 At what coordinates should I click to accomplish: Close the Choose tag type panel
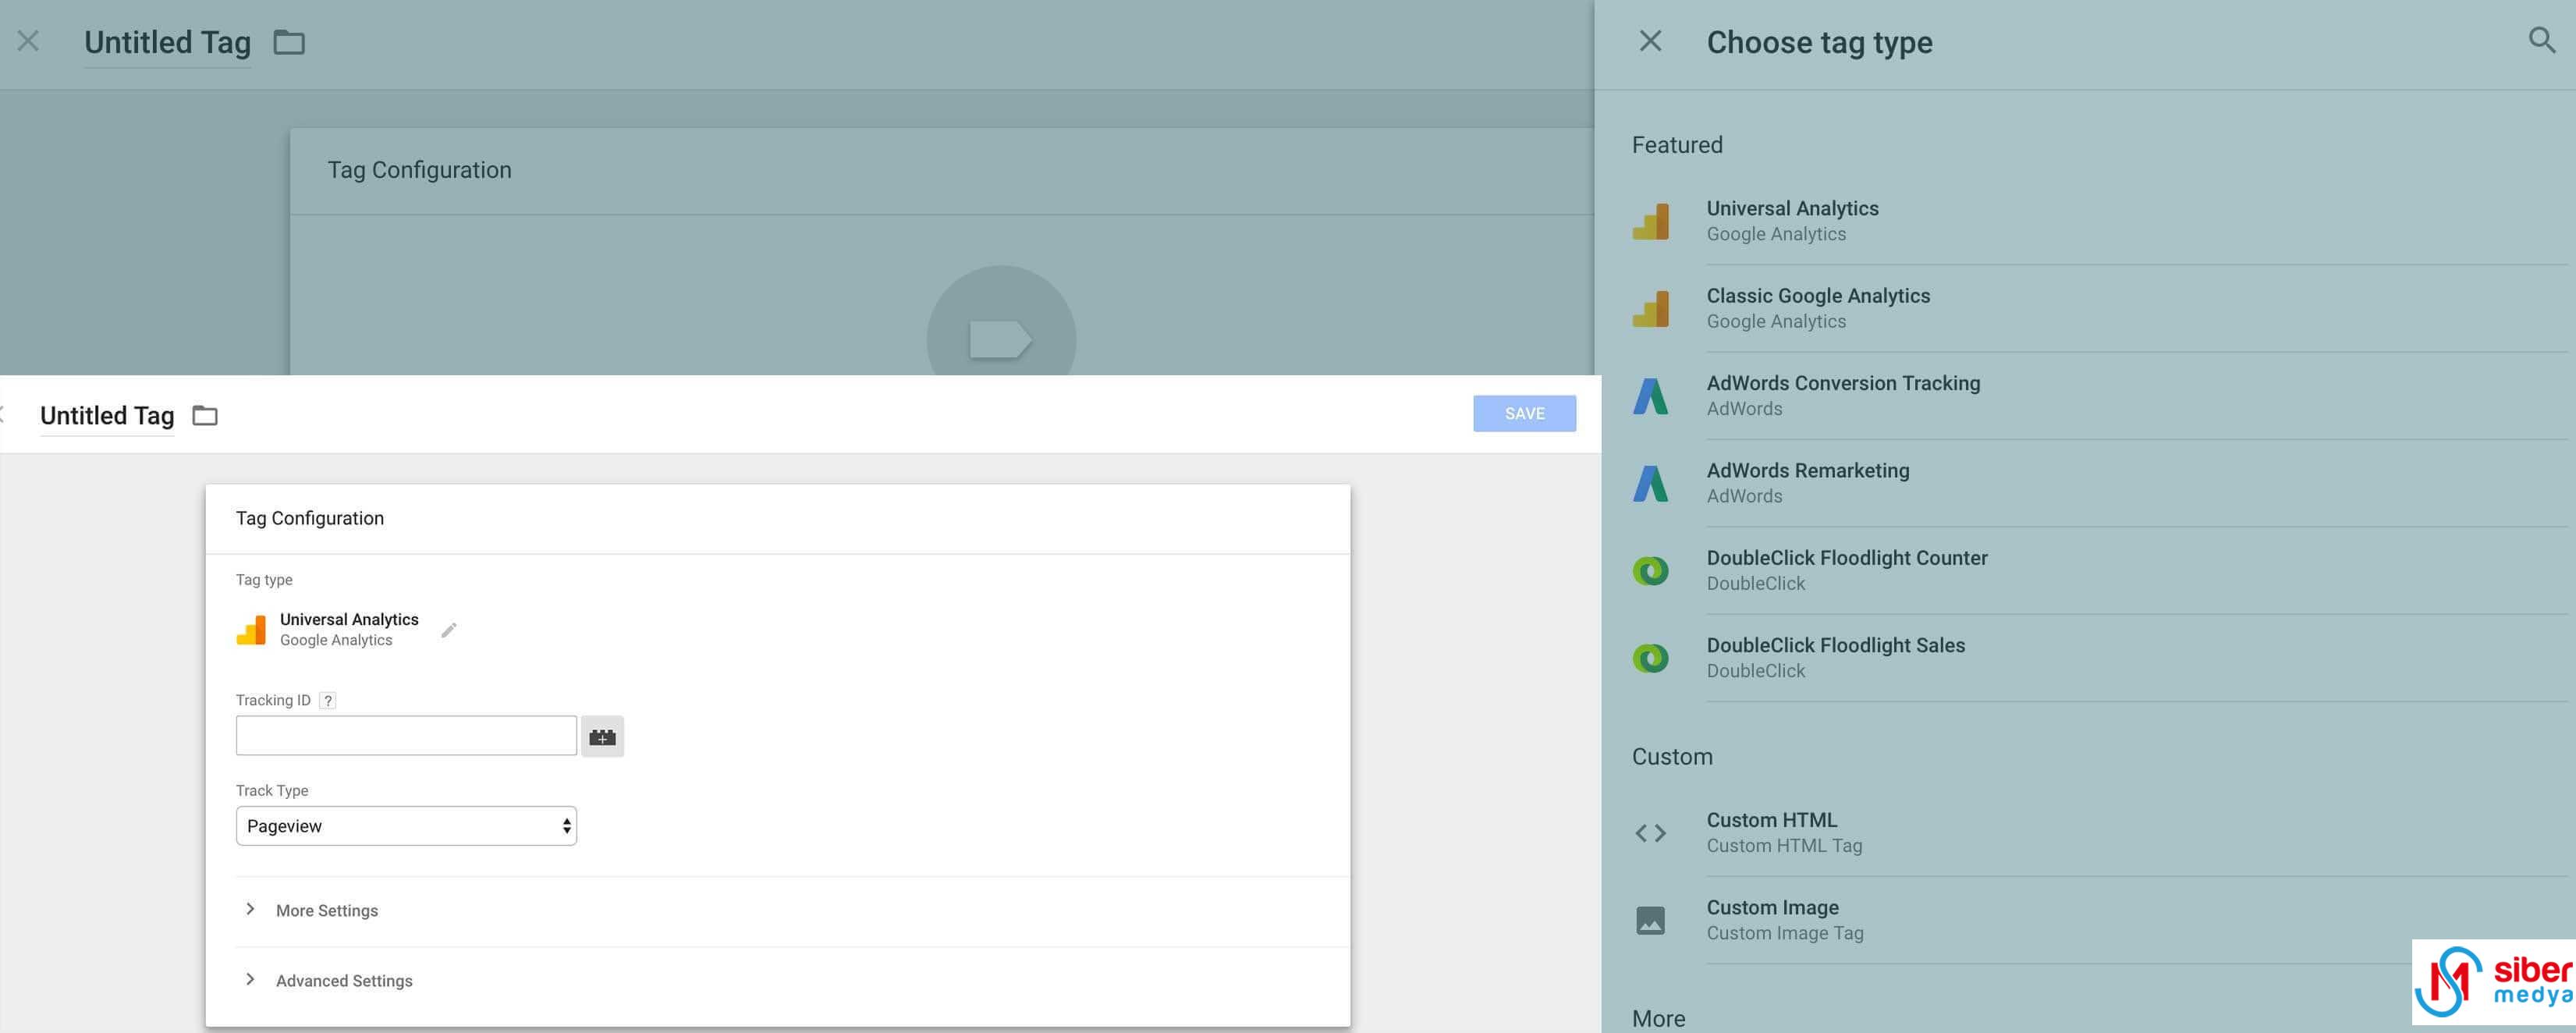(x=1650, y=41)
